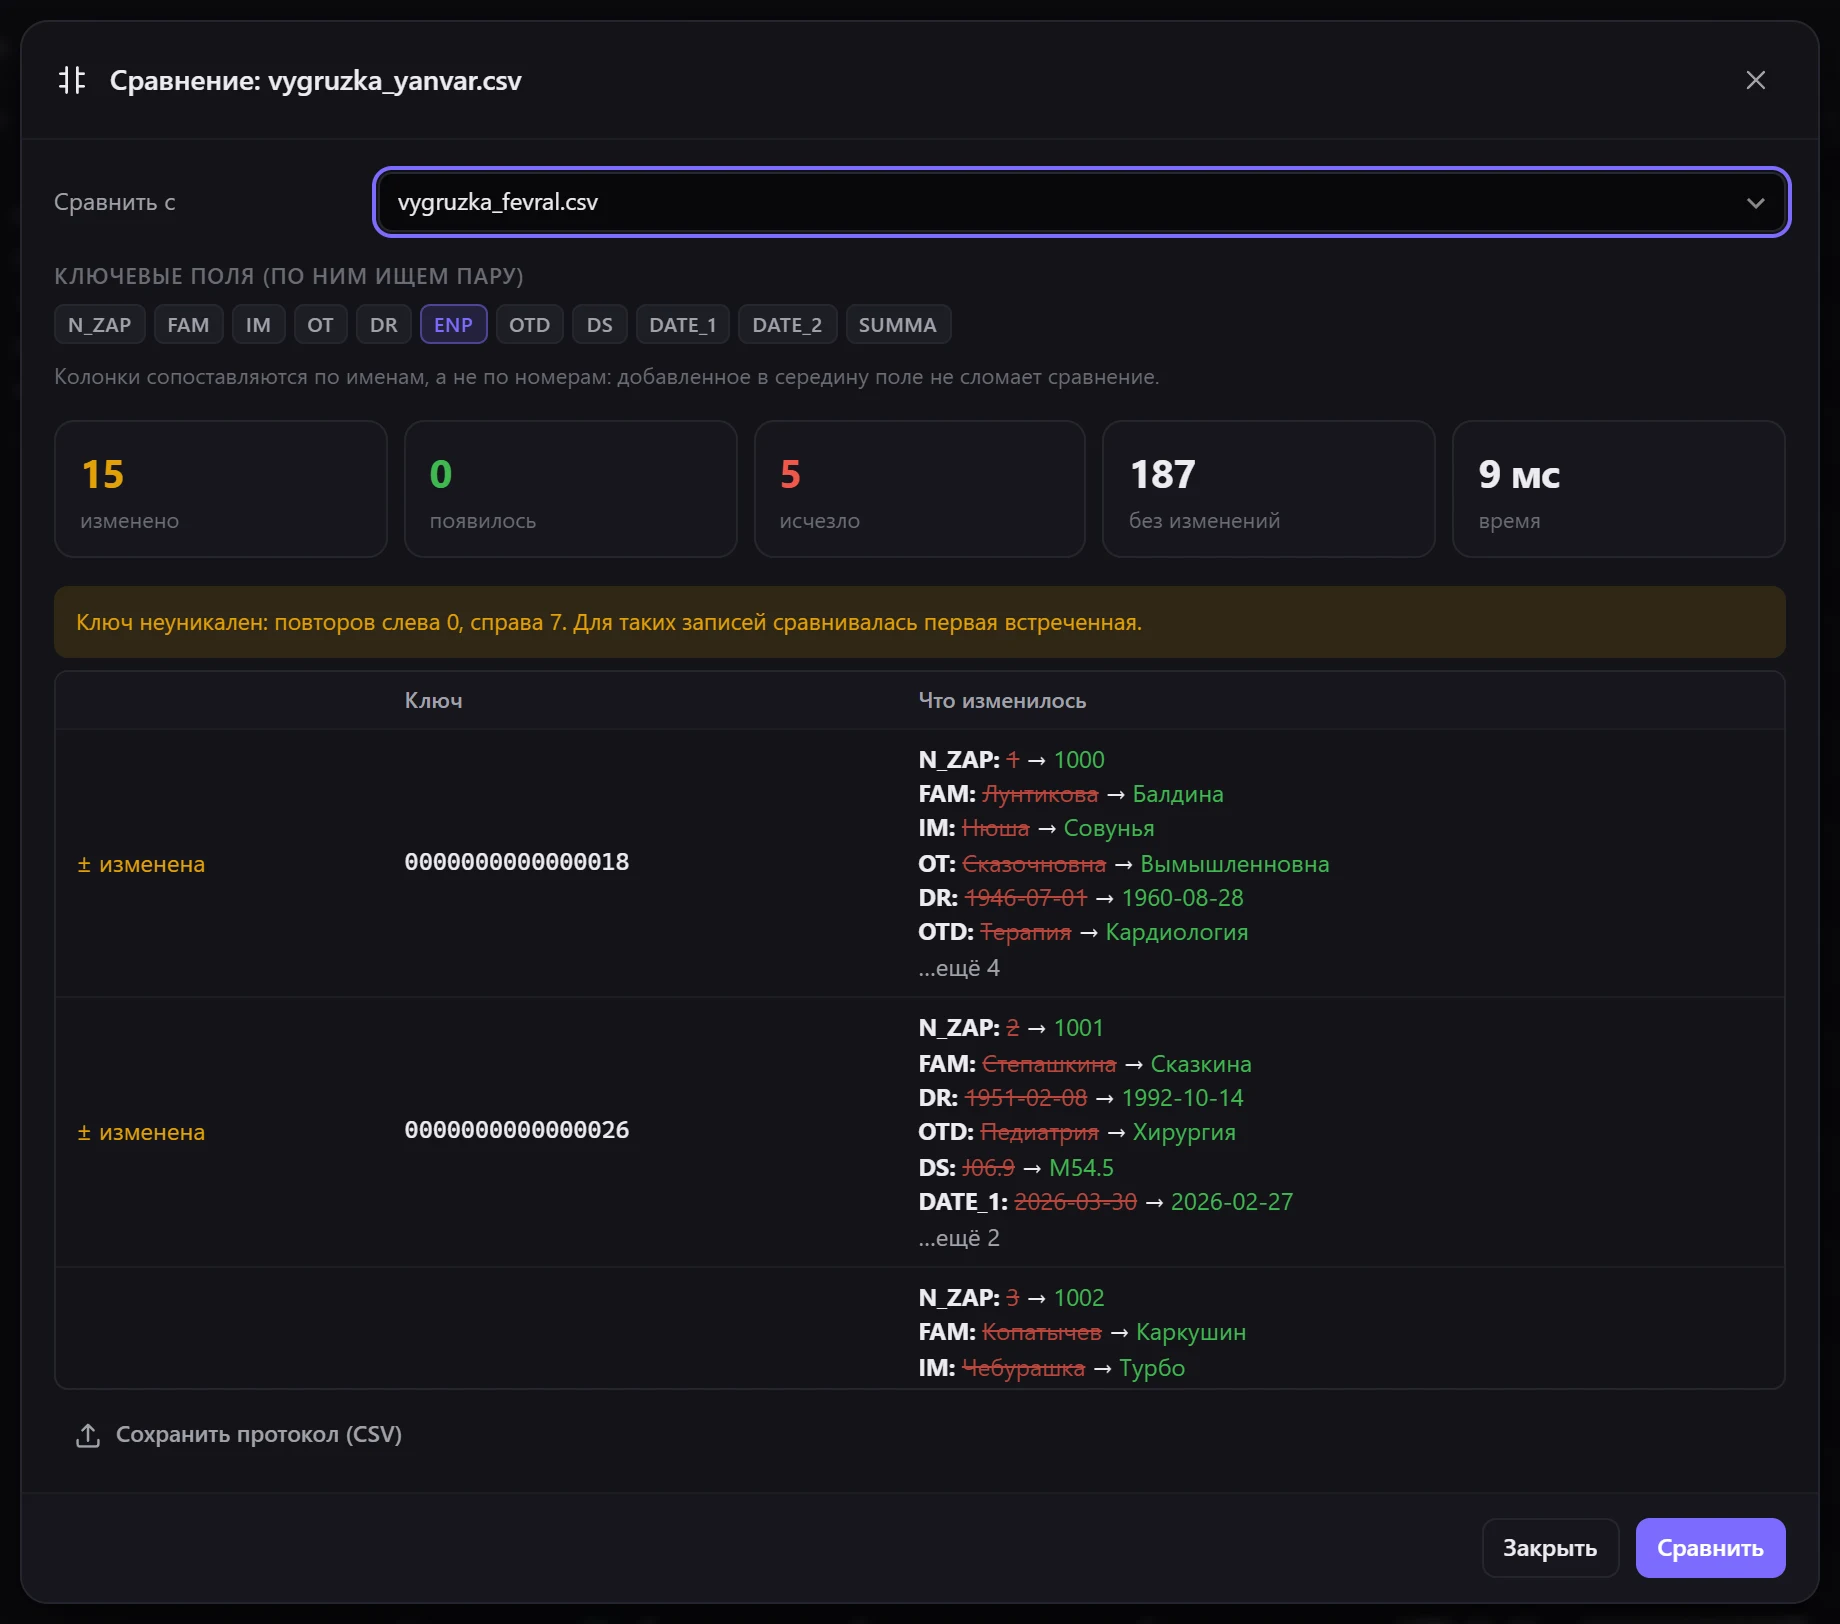The image size is (1840, 1624).
Task: Click the Закрыть button
Action: tap(1550, 1548)
